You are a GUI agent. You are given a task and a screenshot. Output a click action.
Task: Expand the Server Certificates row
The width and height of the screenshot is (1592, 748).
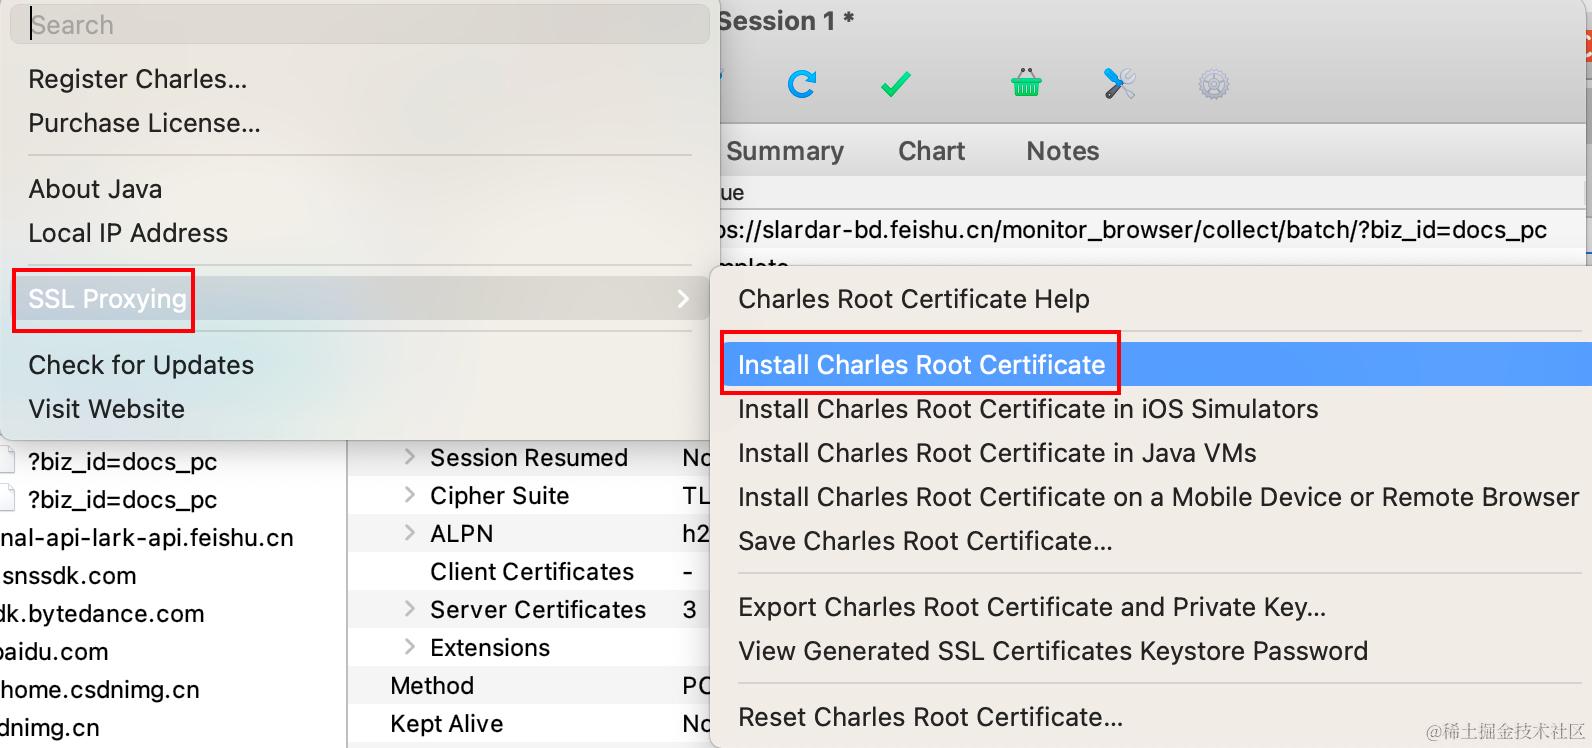[x=409, y=609]
